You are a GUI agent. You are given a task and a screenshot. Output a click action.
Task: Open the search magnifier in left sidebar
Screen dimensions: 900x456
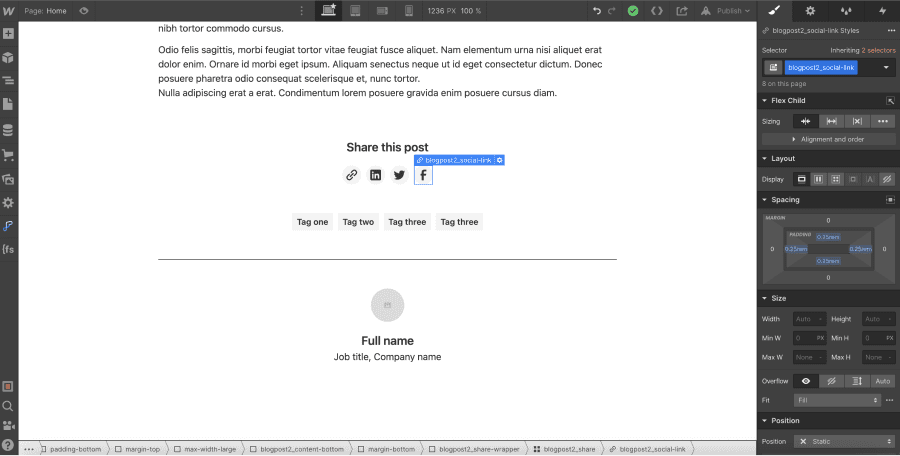click(x=8, y=406)
